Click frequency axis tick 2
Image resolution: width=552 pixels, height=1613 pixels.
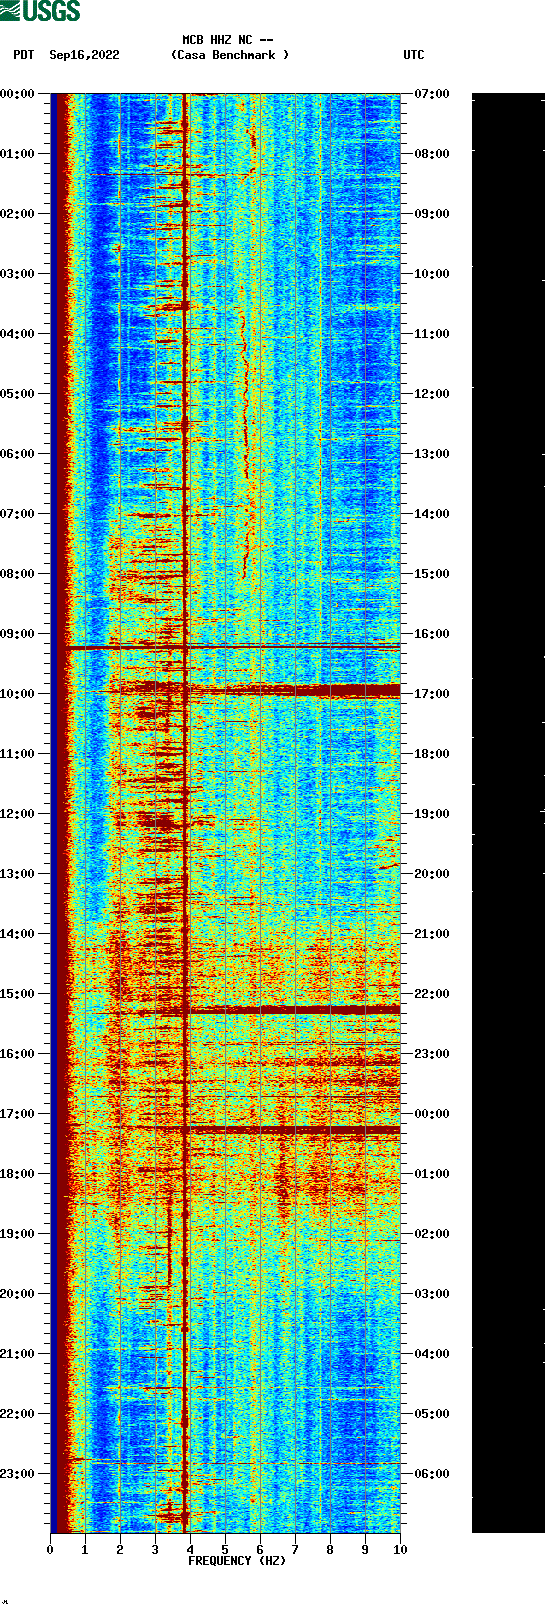tap(120, 1550)
